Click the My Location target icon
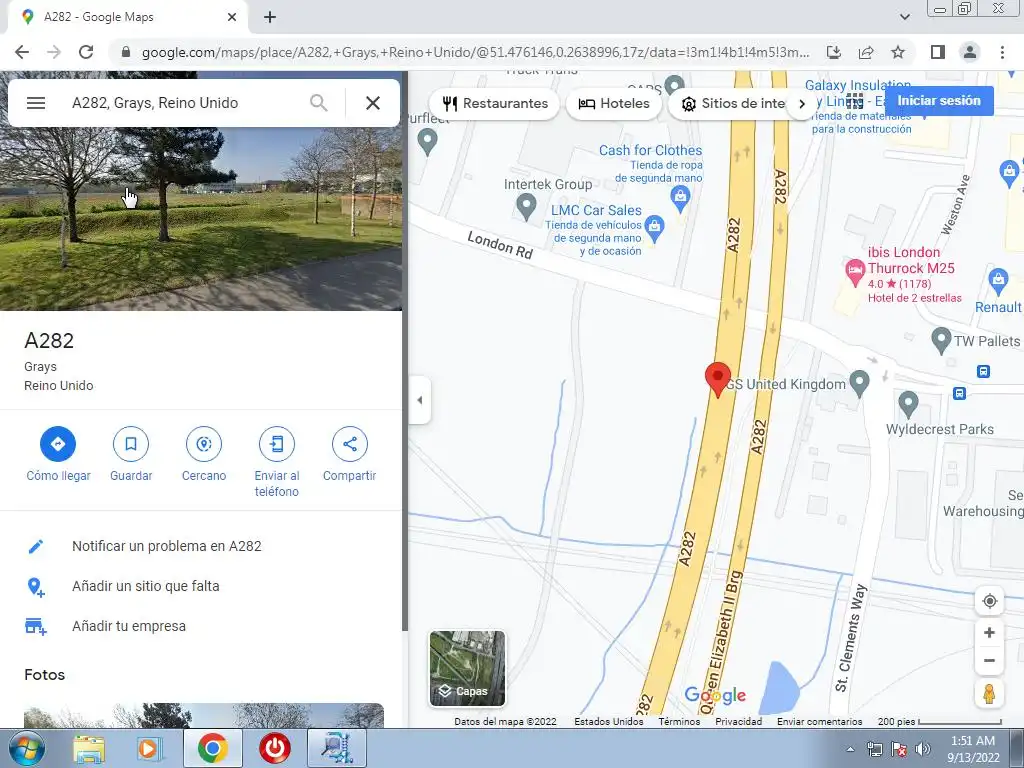1024x768 pixels. 989,601
